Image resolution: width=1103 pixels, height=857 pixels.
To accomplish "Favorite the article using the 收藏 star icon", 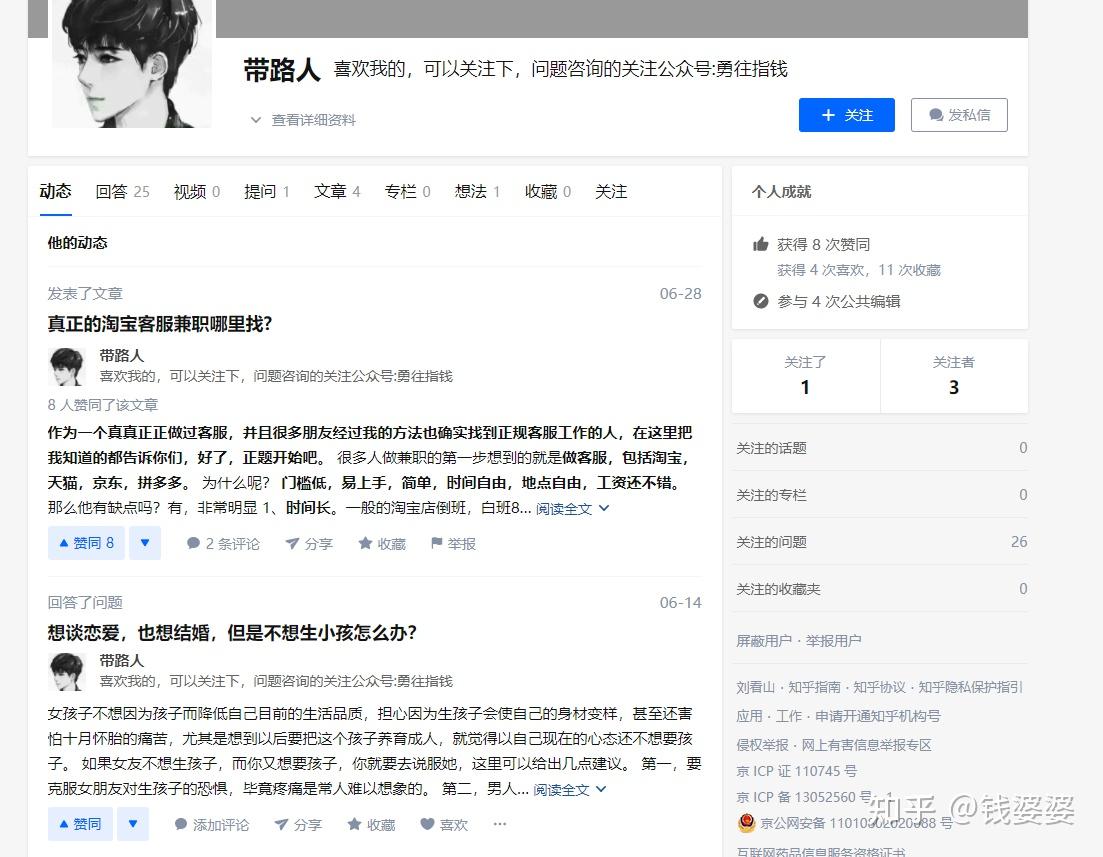I will [381, 543].
